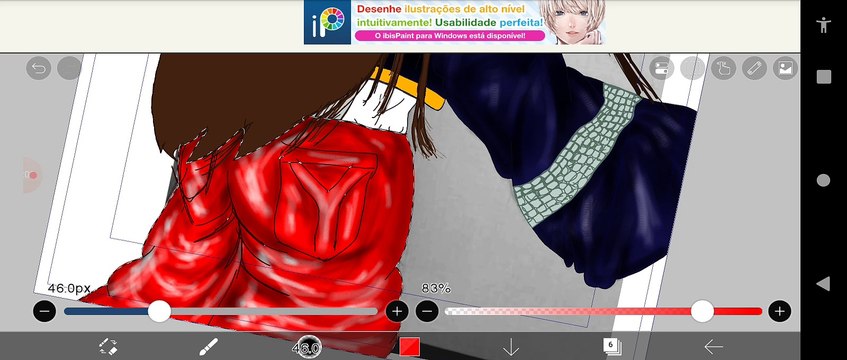Decrease brush thickness with minus button
This screenshot has width=847, height=360.
point(44,311)
